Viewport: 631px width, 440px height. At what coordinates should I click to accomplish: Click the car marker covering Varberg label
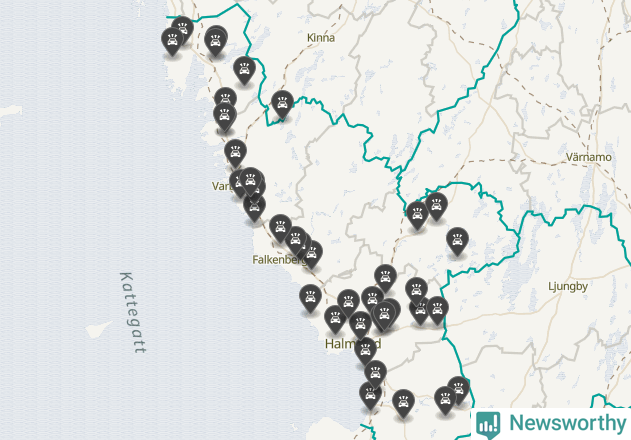(240, 184)
